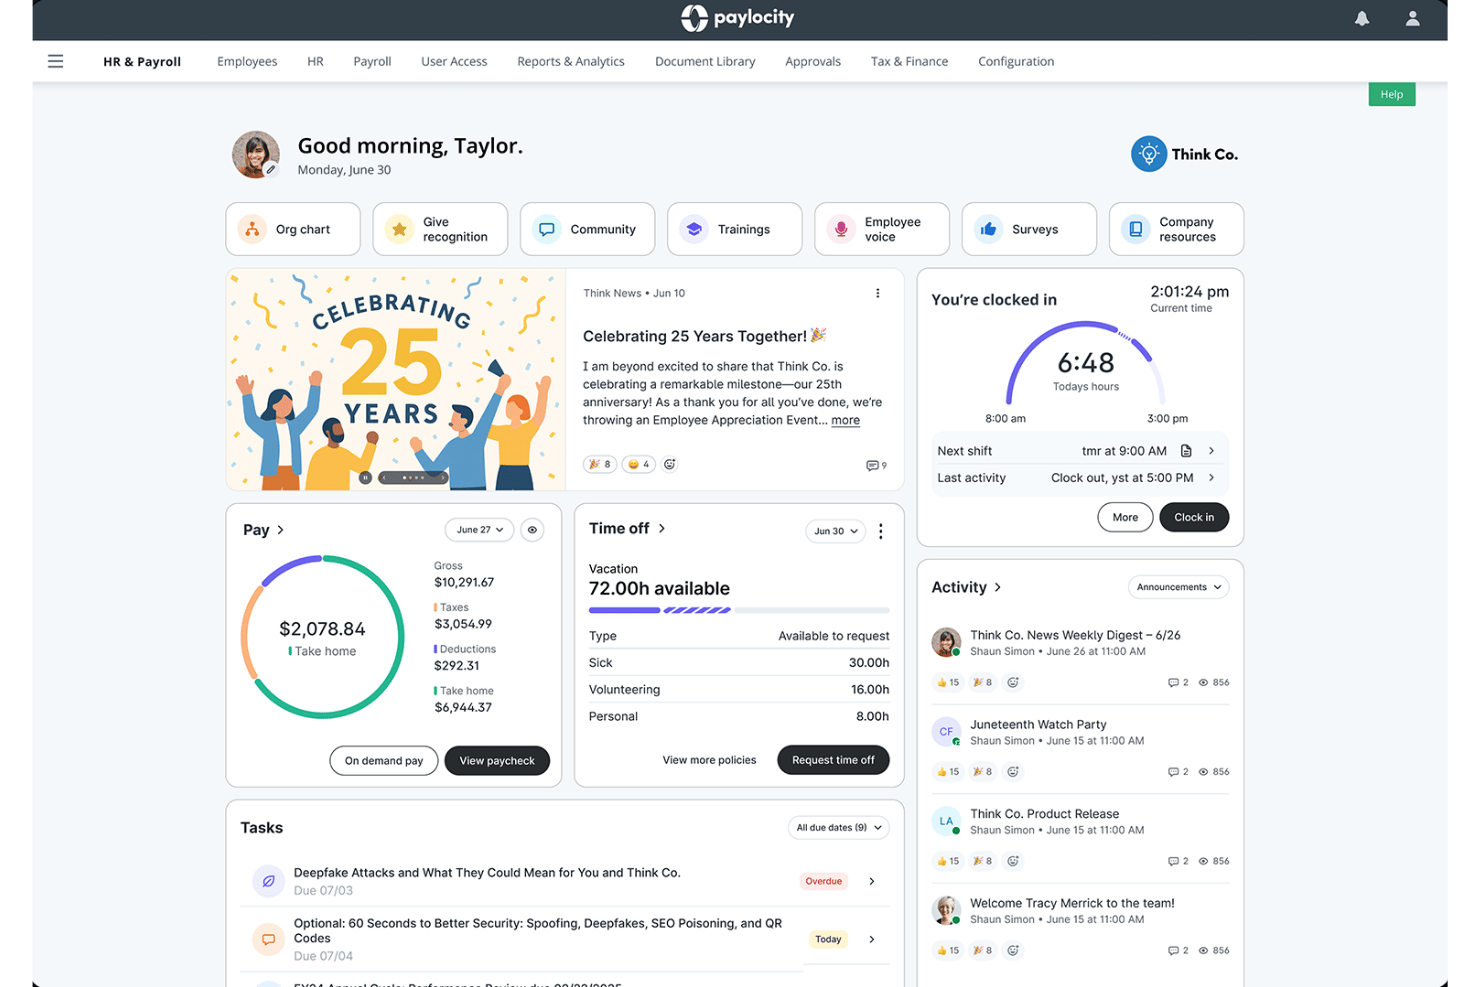1480x987 pixels.
Task: Open Juneteenth Watch Party post title
Action: tap(1038, 724)
